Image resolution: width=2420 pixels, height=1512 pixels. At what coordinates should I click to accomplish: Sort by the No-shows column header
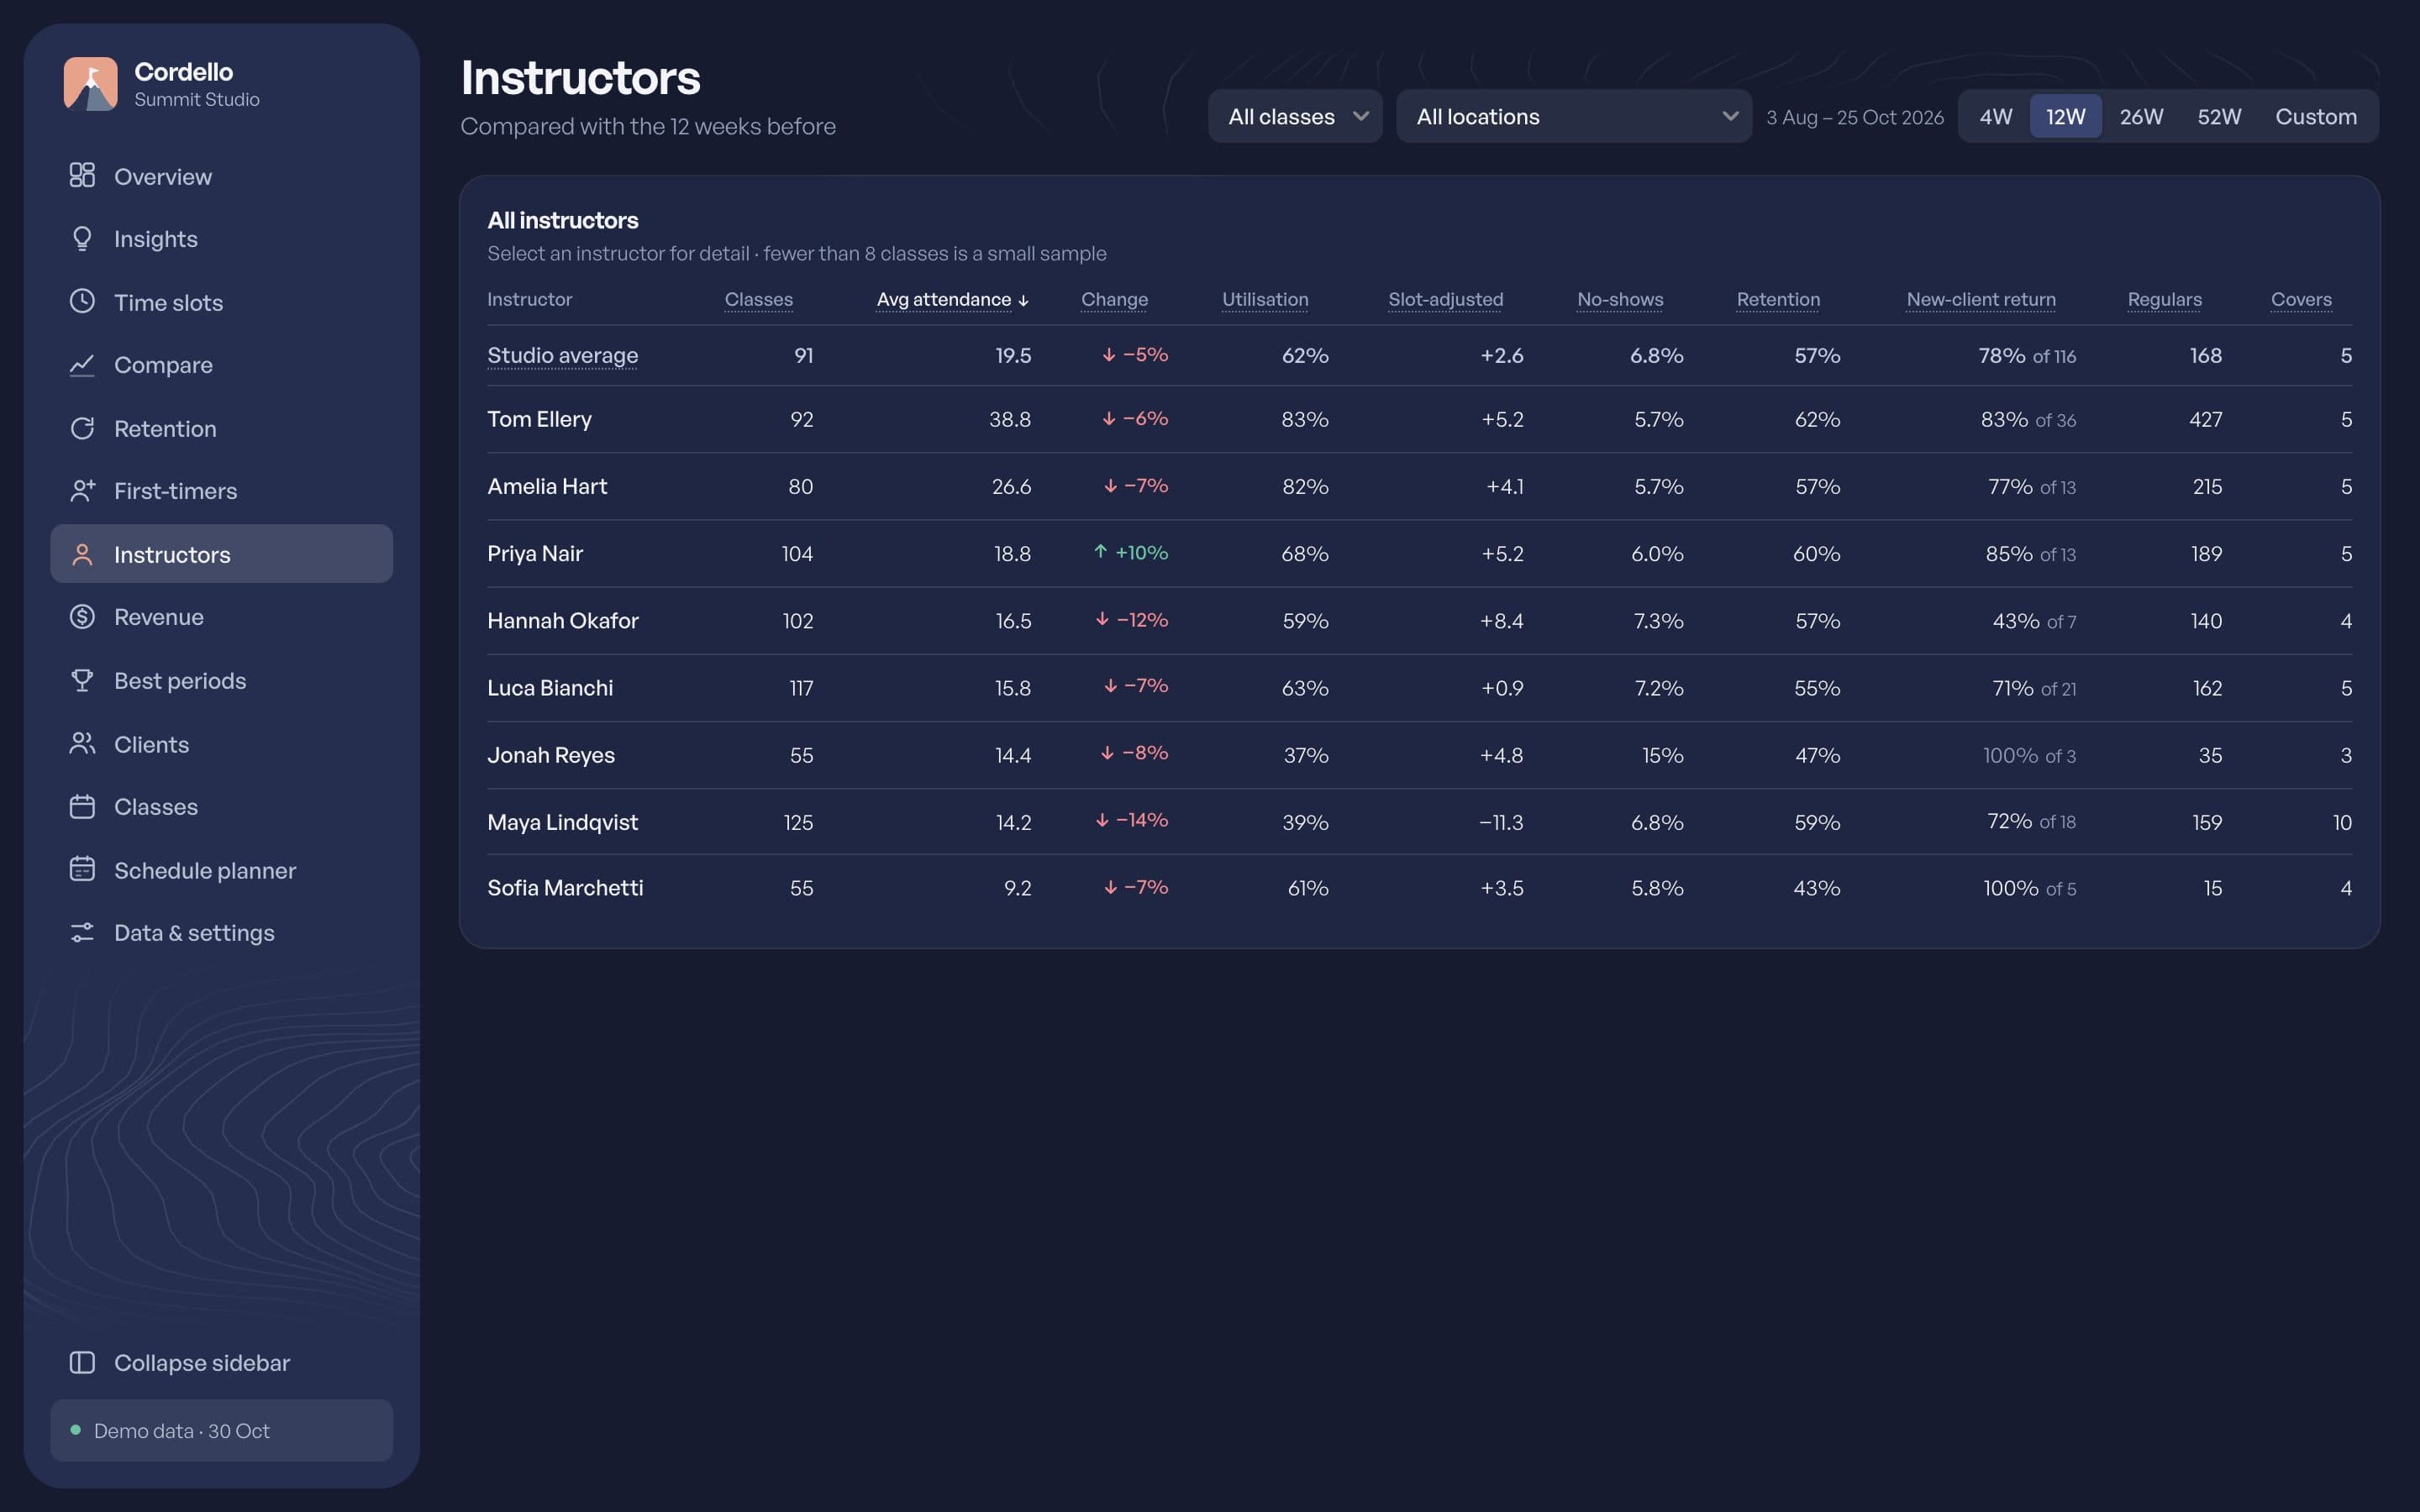pos(1620,299)
